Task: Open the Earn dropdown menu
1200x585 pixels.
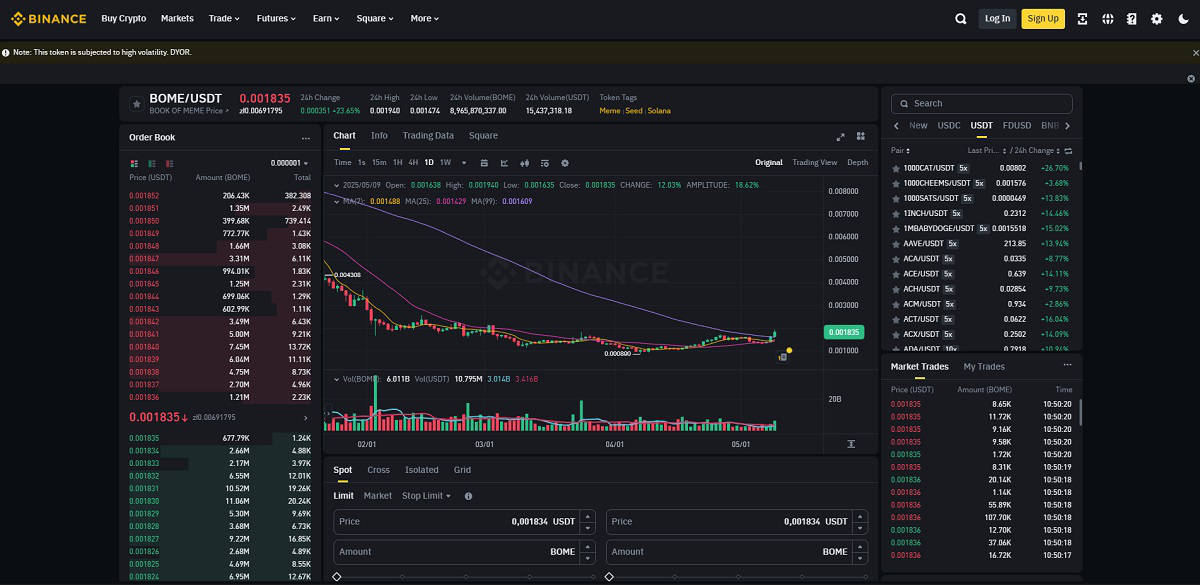Action: coord(326,18)
